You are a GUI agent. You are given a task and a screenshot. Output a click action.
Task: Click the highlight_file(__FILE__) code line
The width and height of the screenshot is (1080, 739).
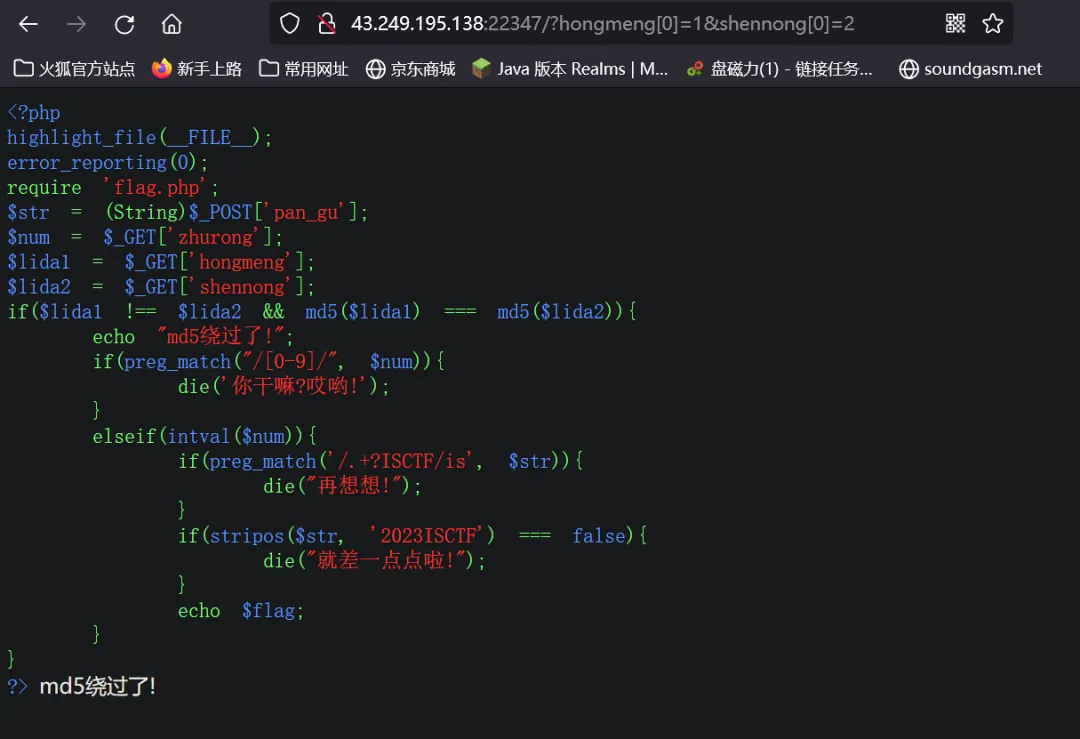pos(139,137)
